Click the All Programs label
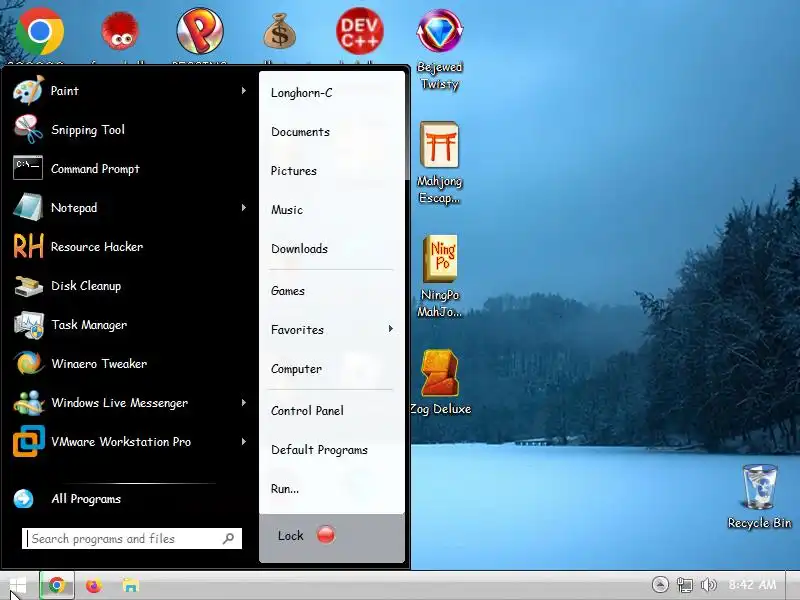This screenshot has width=800, height=600. (86, 498)
